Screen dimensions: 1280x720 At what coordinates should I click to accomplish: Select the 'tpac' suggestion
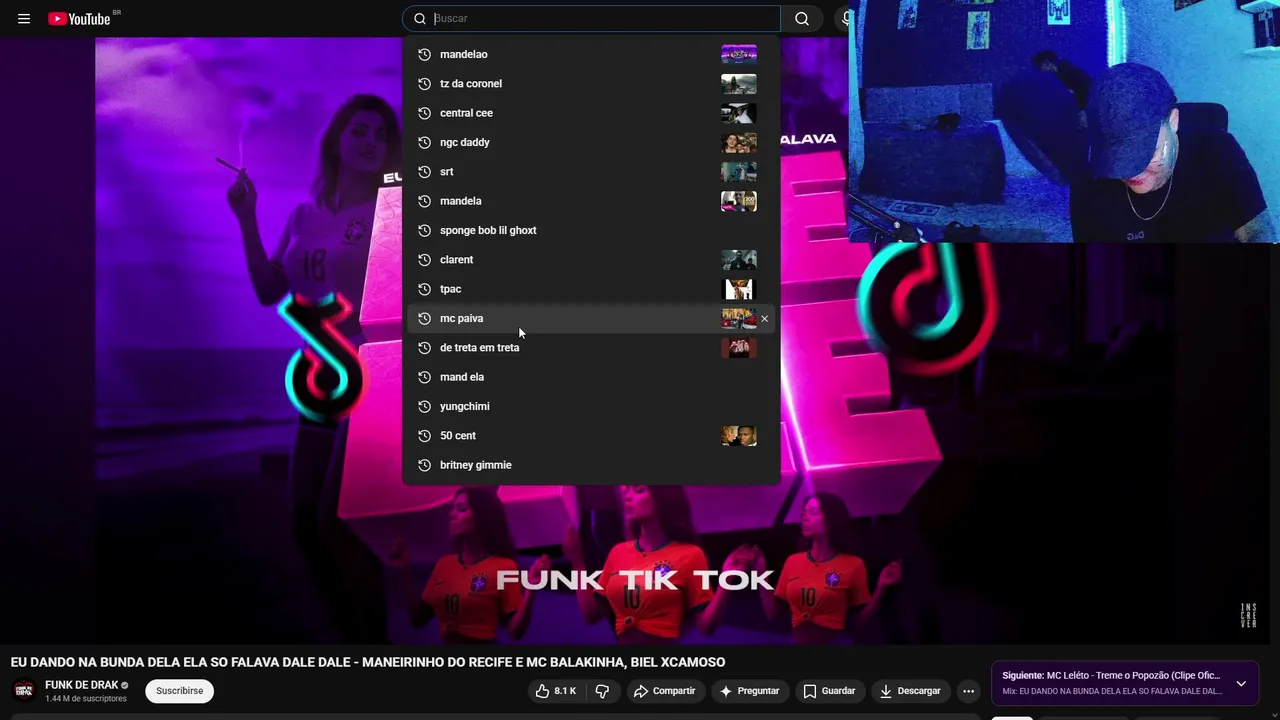(x=591, y=289)
